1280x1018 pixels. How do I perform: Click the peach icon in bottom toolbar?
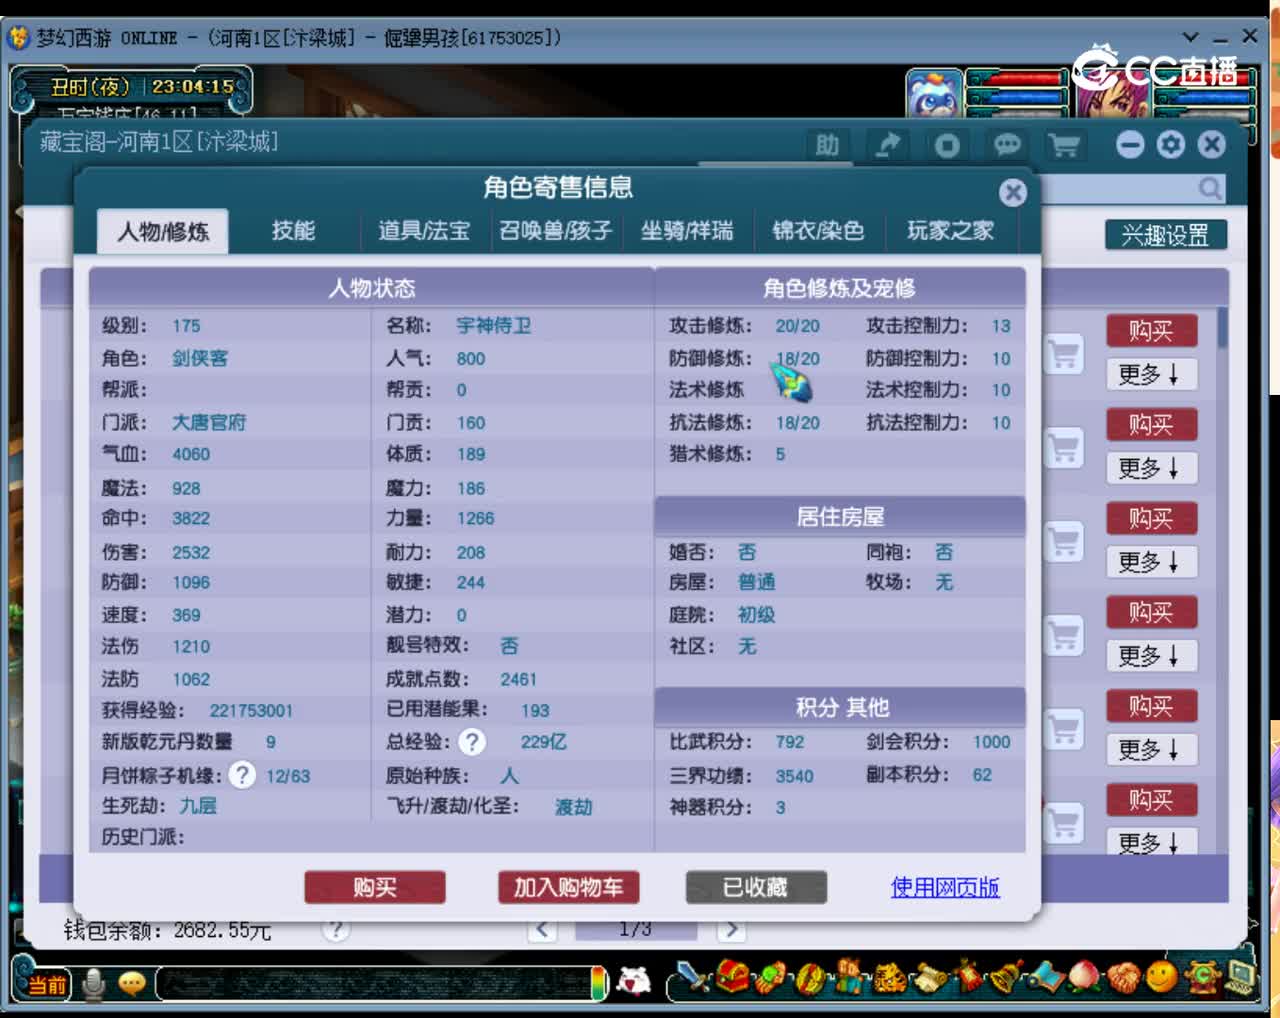[1085, 976]
